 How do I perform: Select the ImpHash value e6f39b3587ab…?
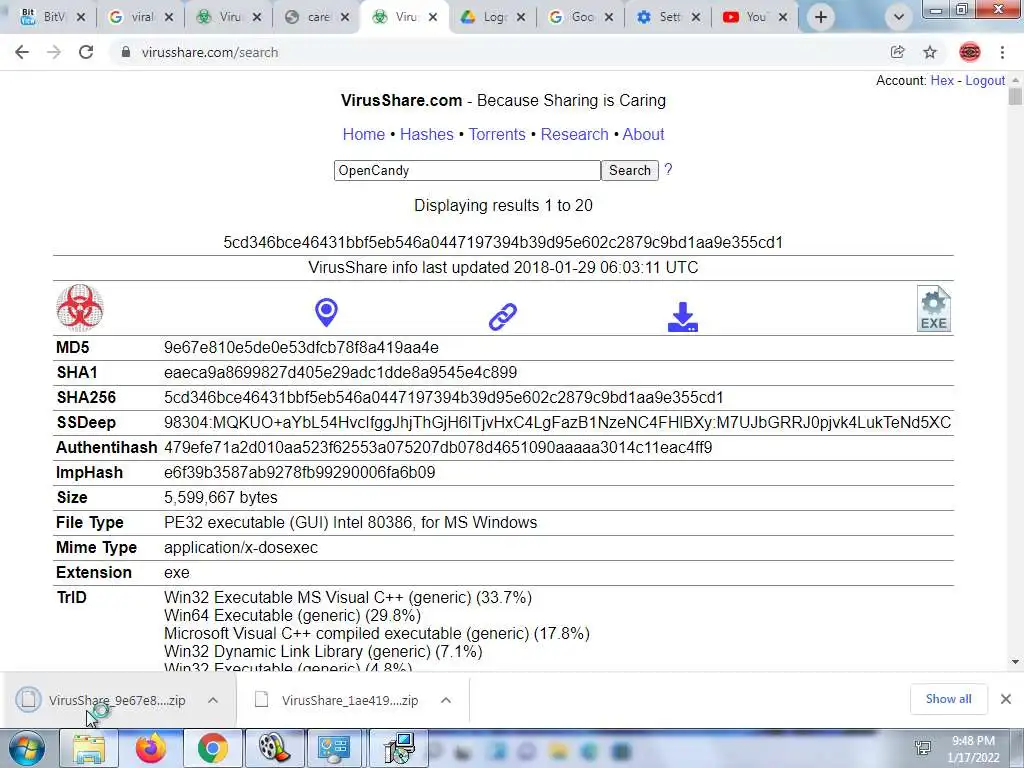point(299,472)
